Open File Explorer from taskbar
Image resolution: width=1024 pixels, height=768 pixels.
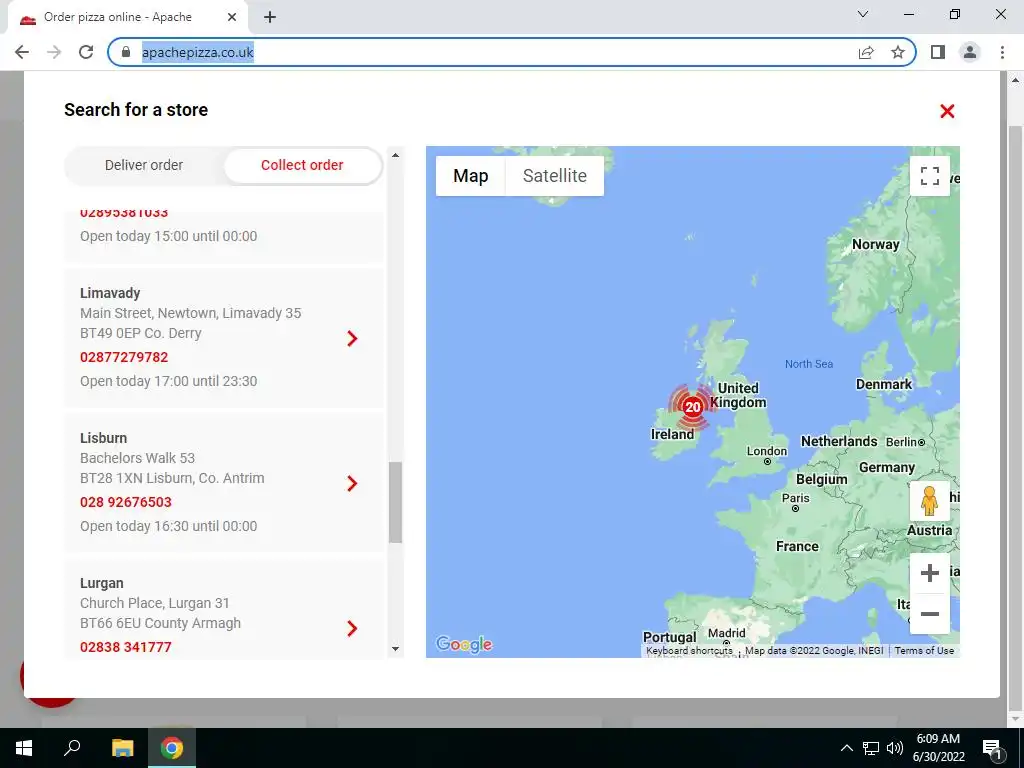point(122,748)
